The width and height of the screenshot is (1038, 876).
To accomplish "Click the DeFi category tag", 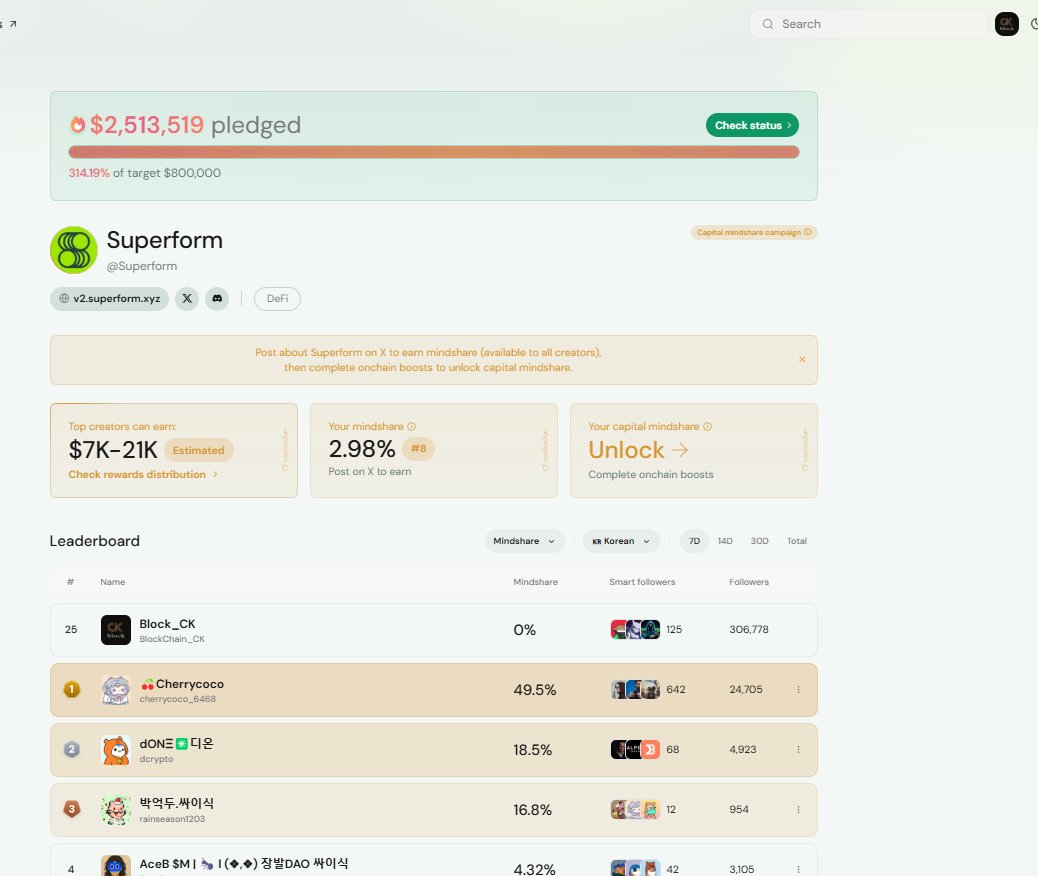I will (x=277, y=299).
